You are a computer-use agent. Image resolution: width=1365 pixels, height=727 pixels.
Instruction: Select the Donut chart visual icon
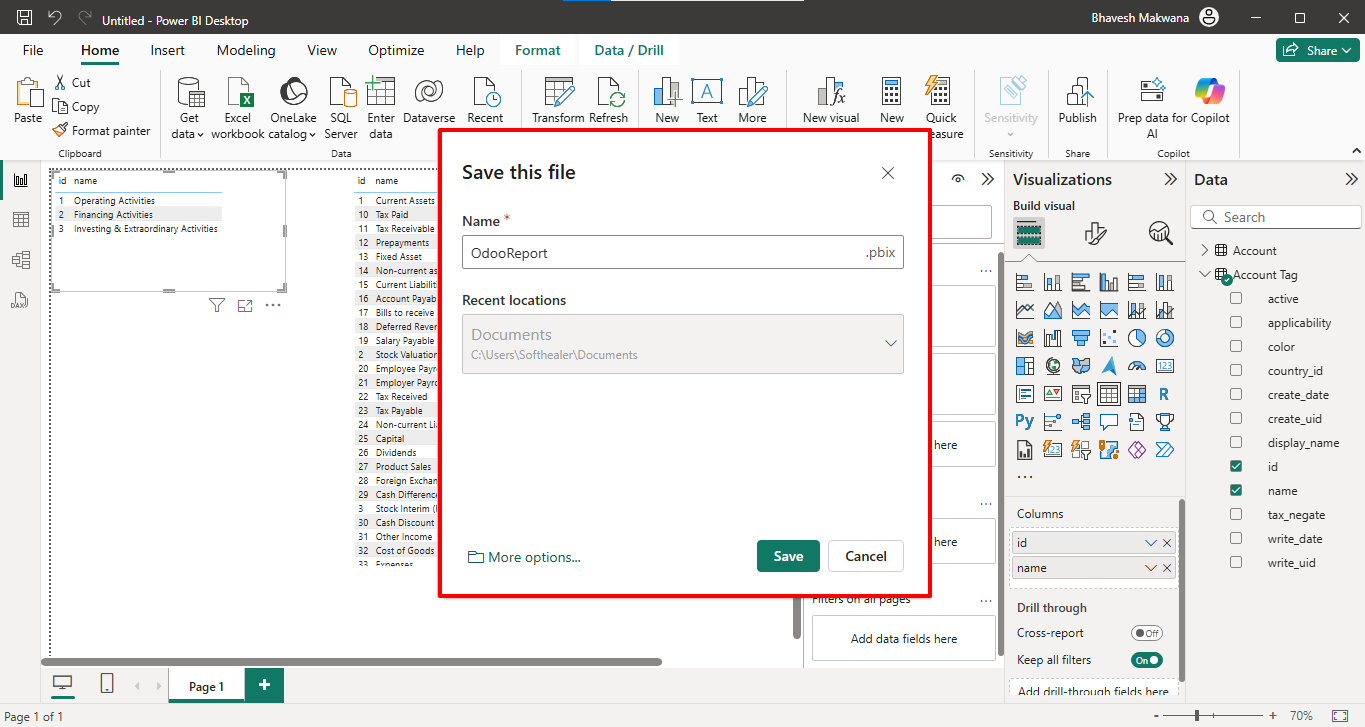pos(1164,338)
